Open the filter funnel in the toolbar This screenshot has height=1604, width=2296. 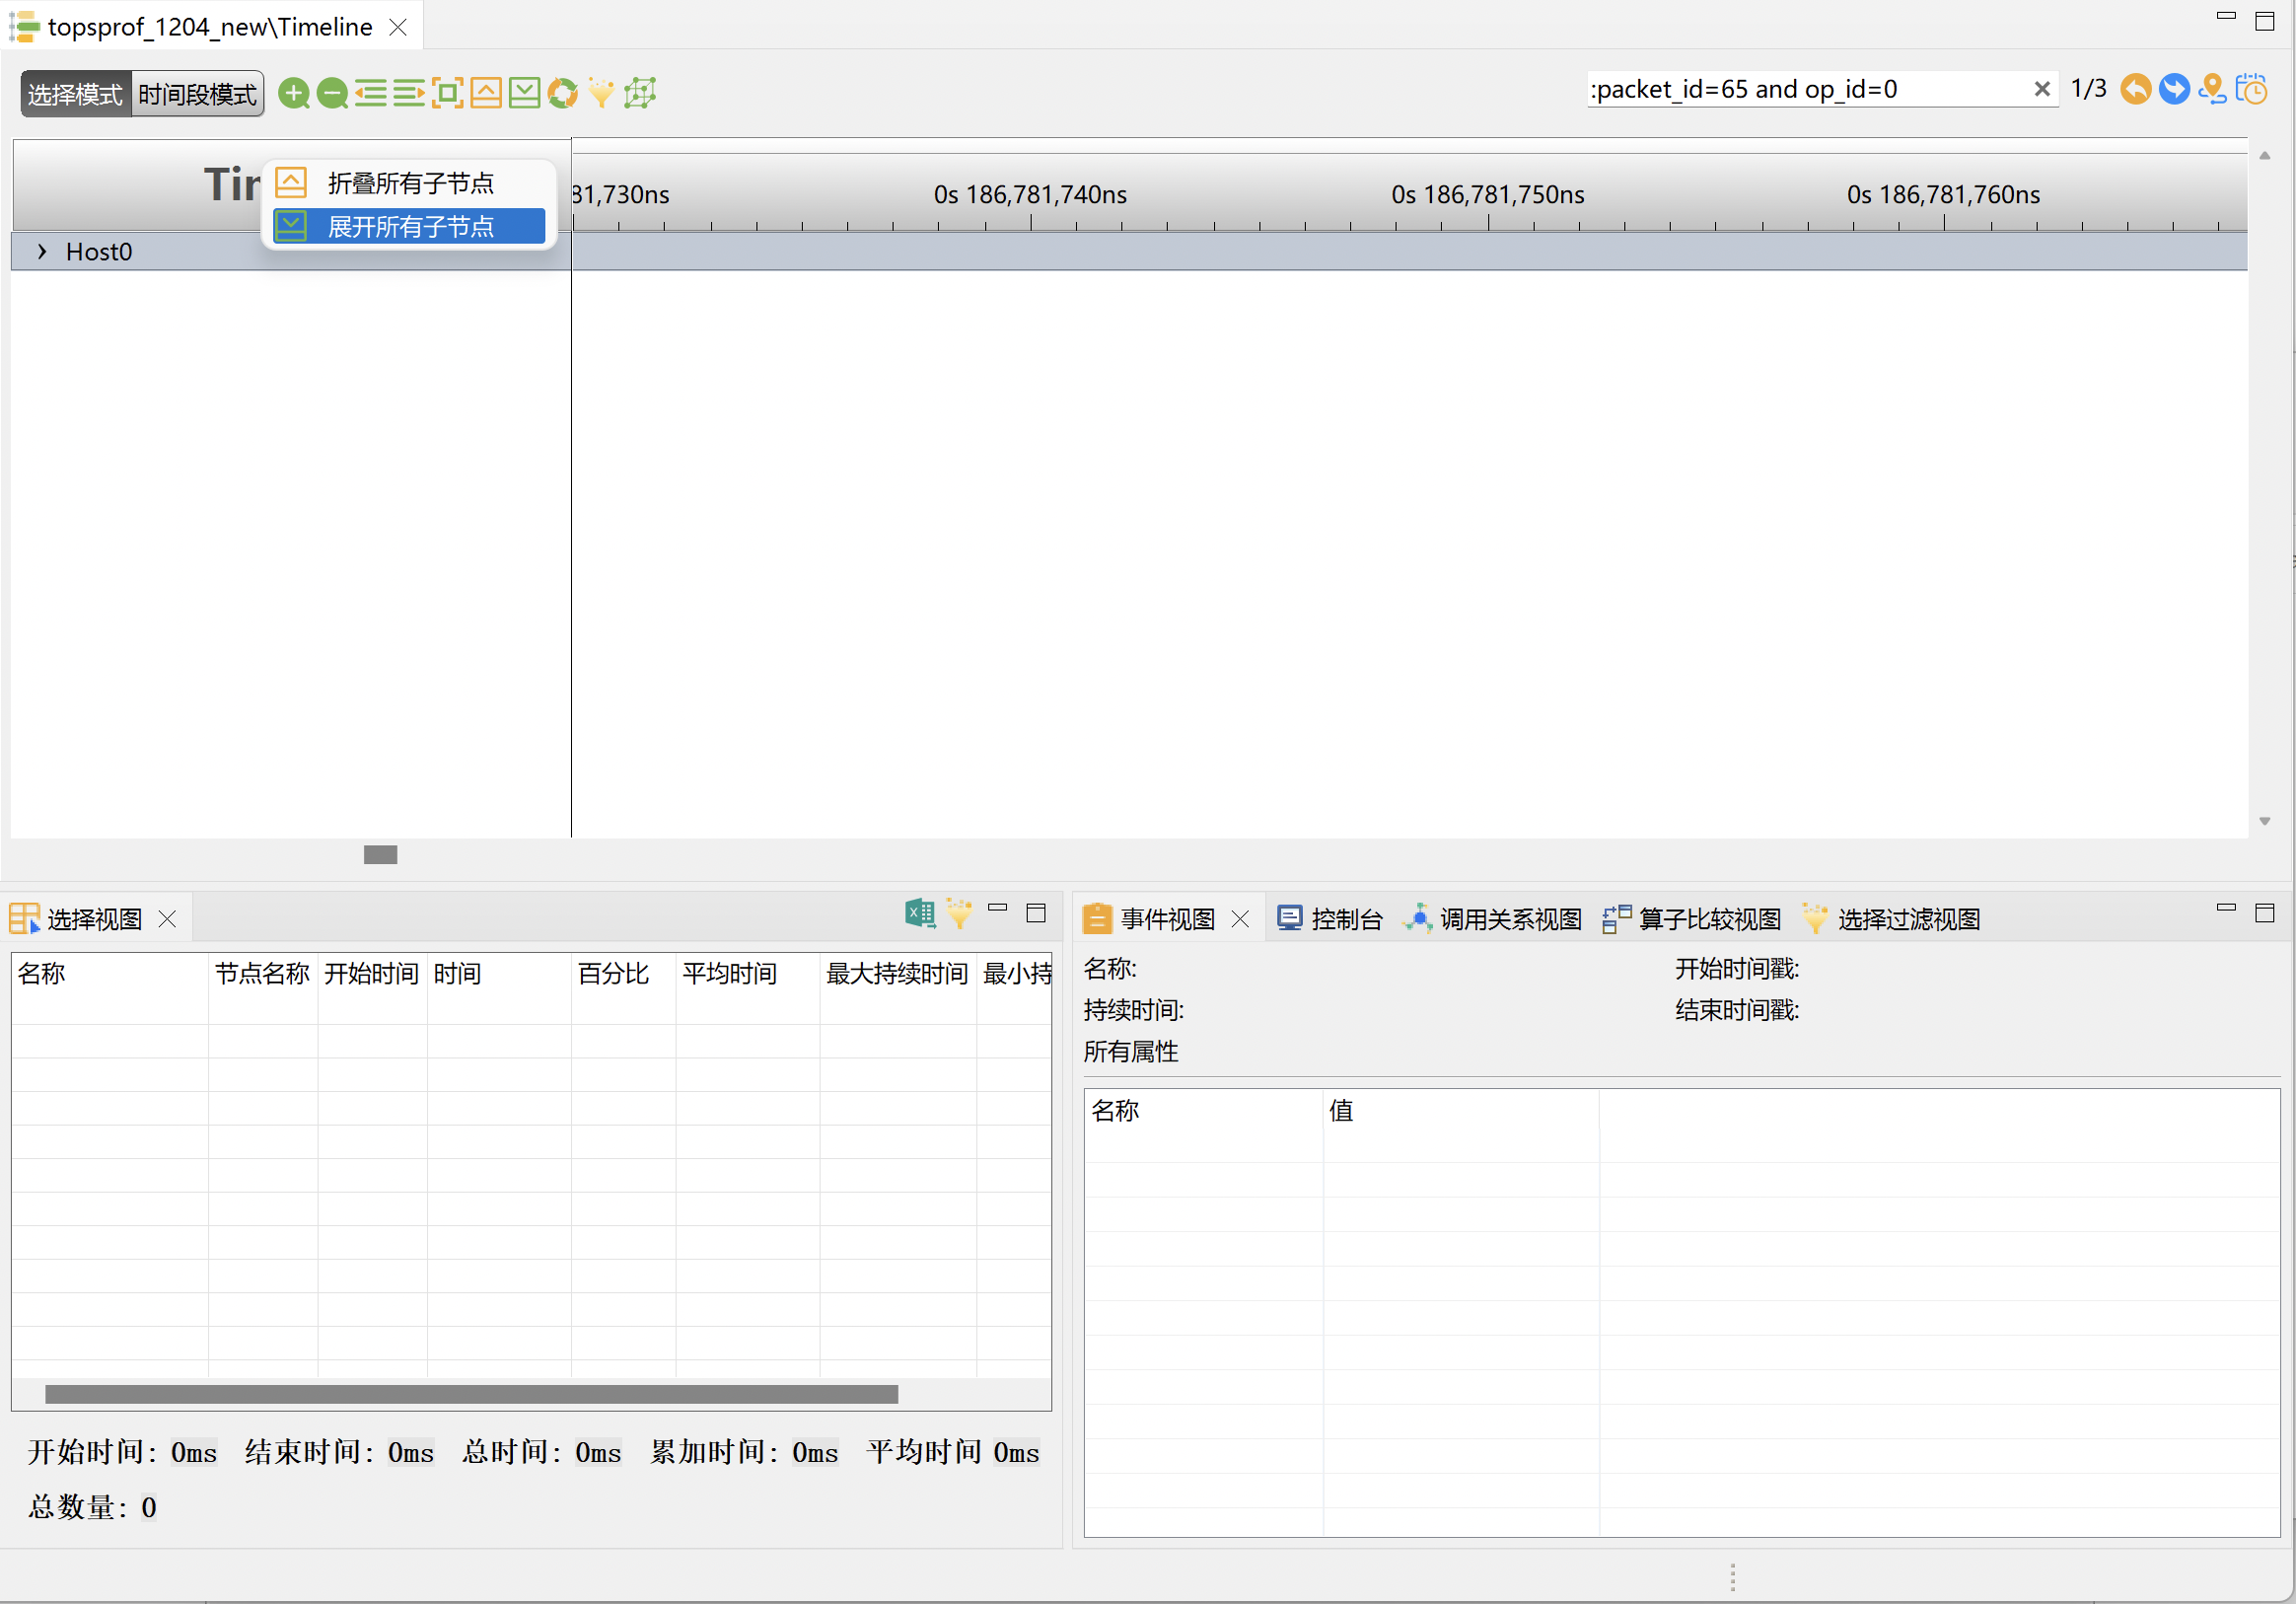pos(601,93)
